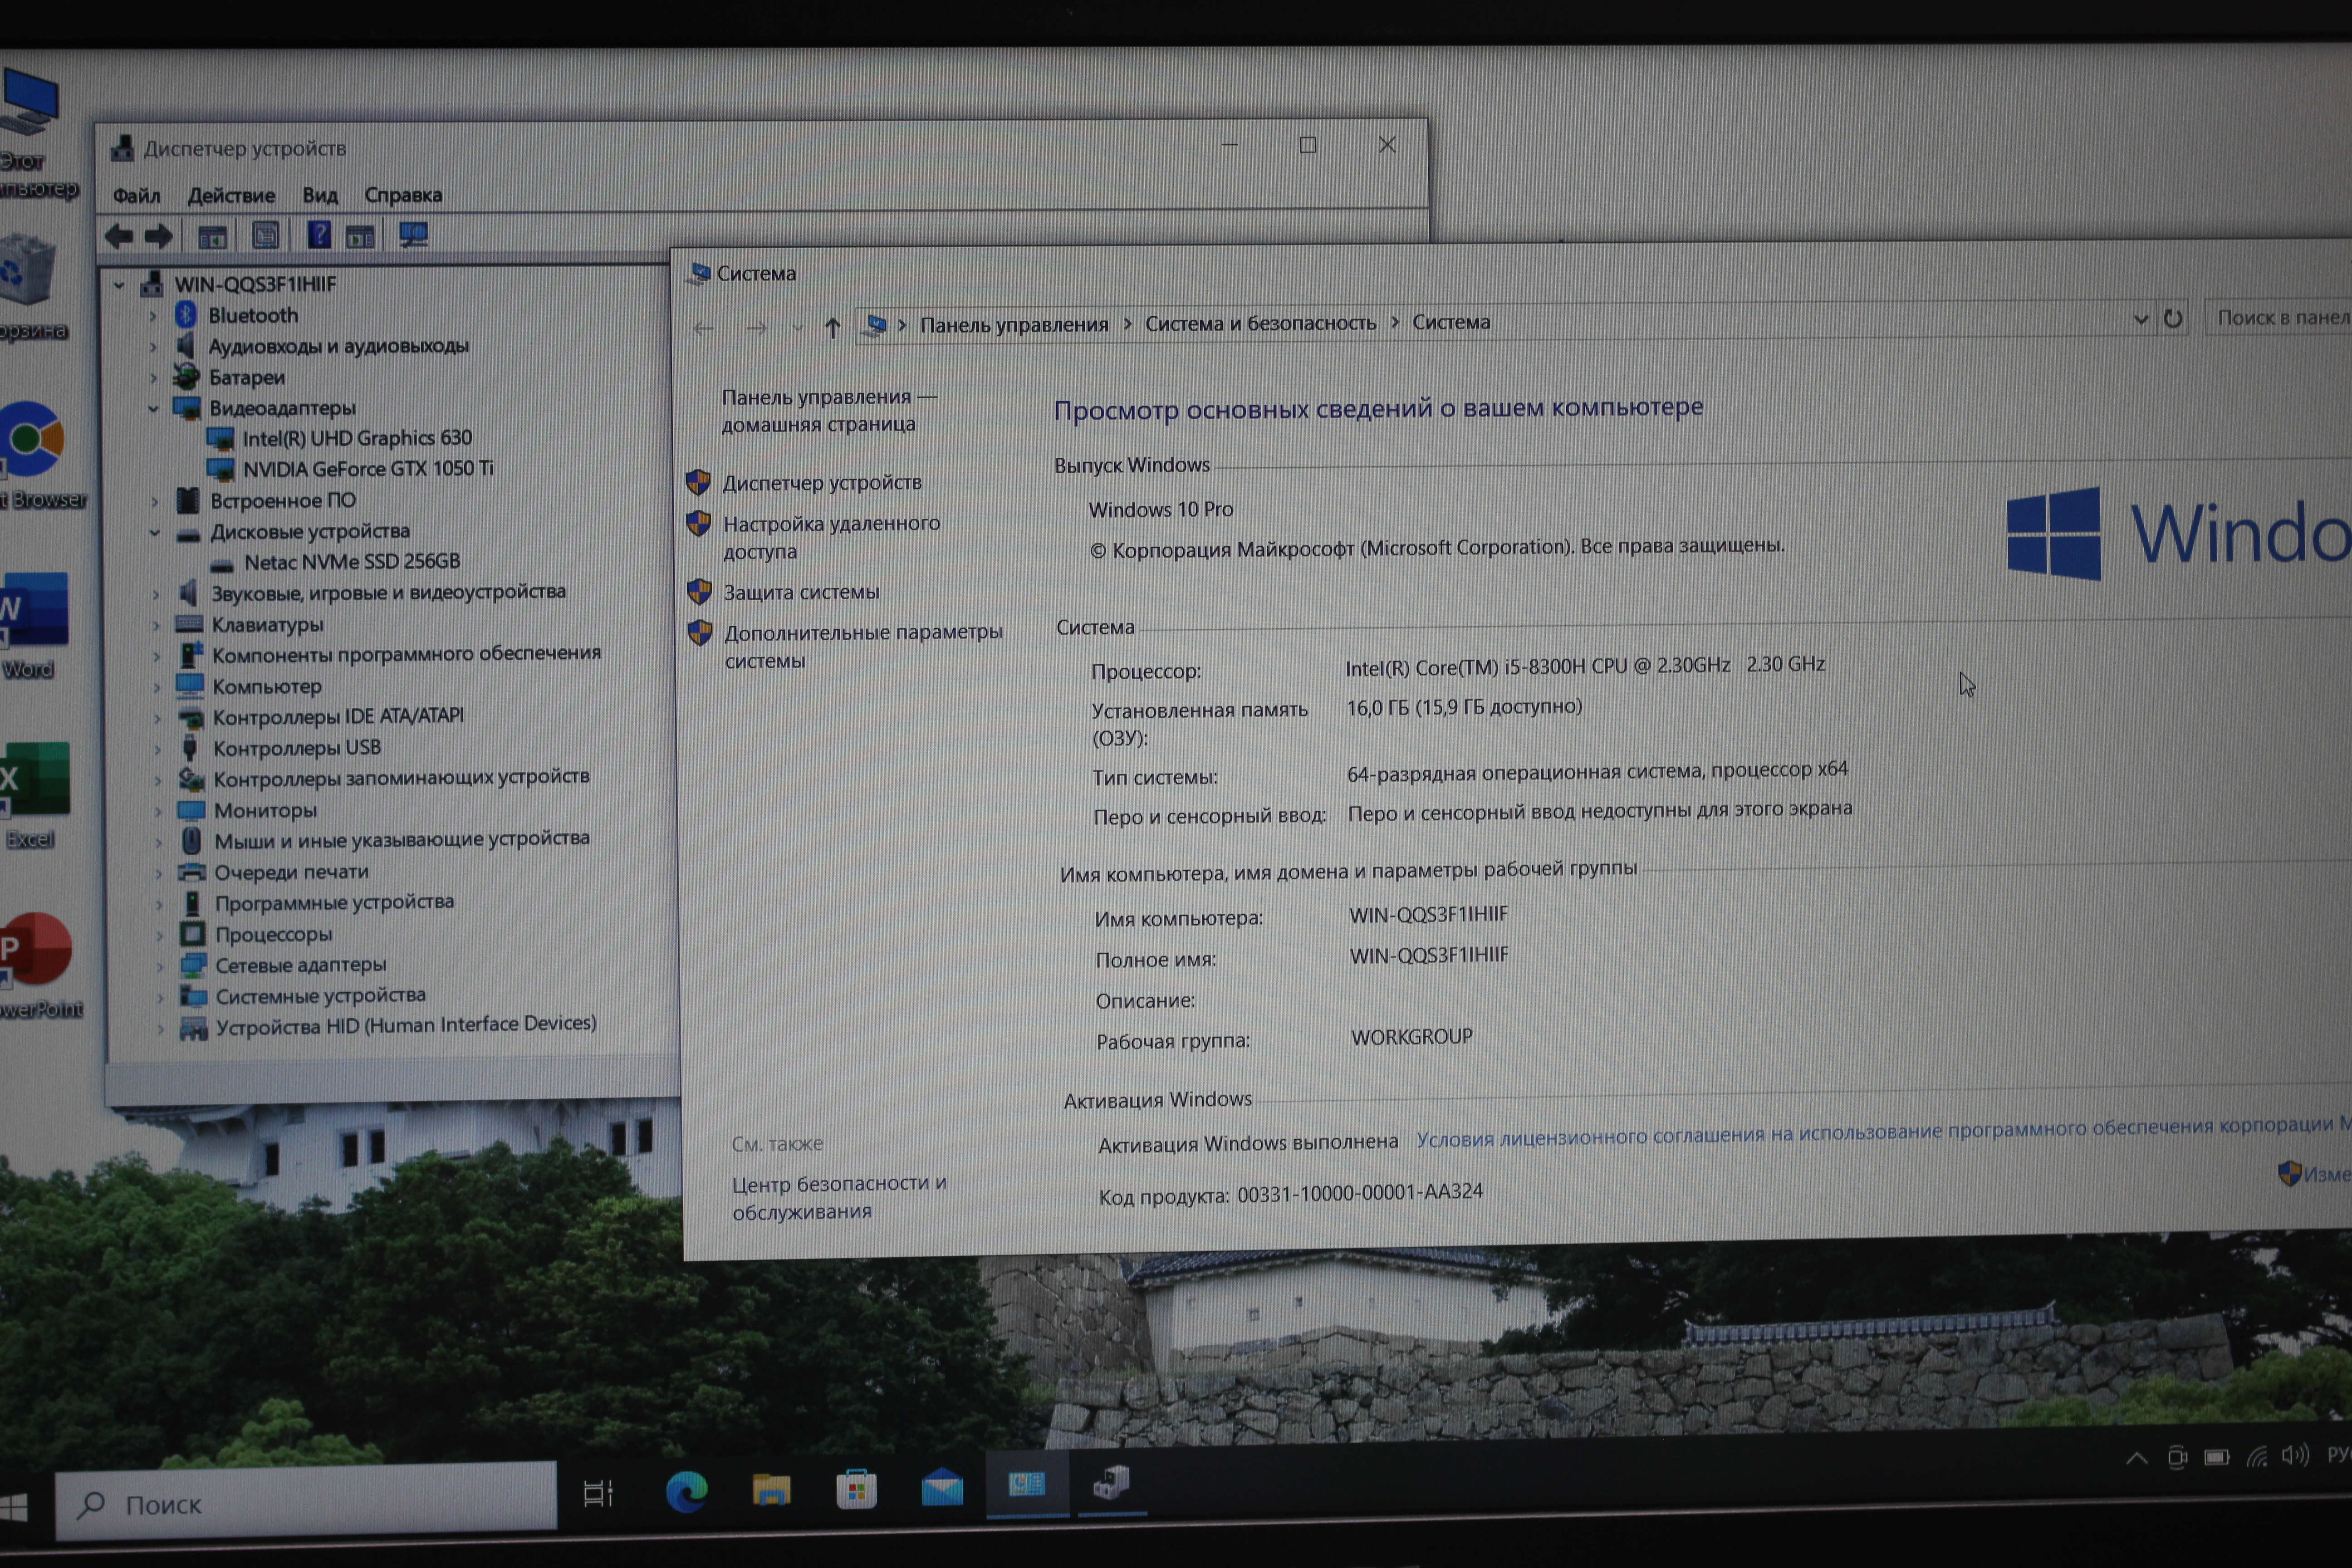This screenshot has width=2352, height=1568.
Task: Click the Защита системы link
Action: point(801,592)
